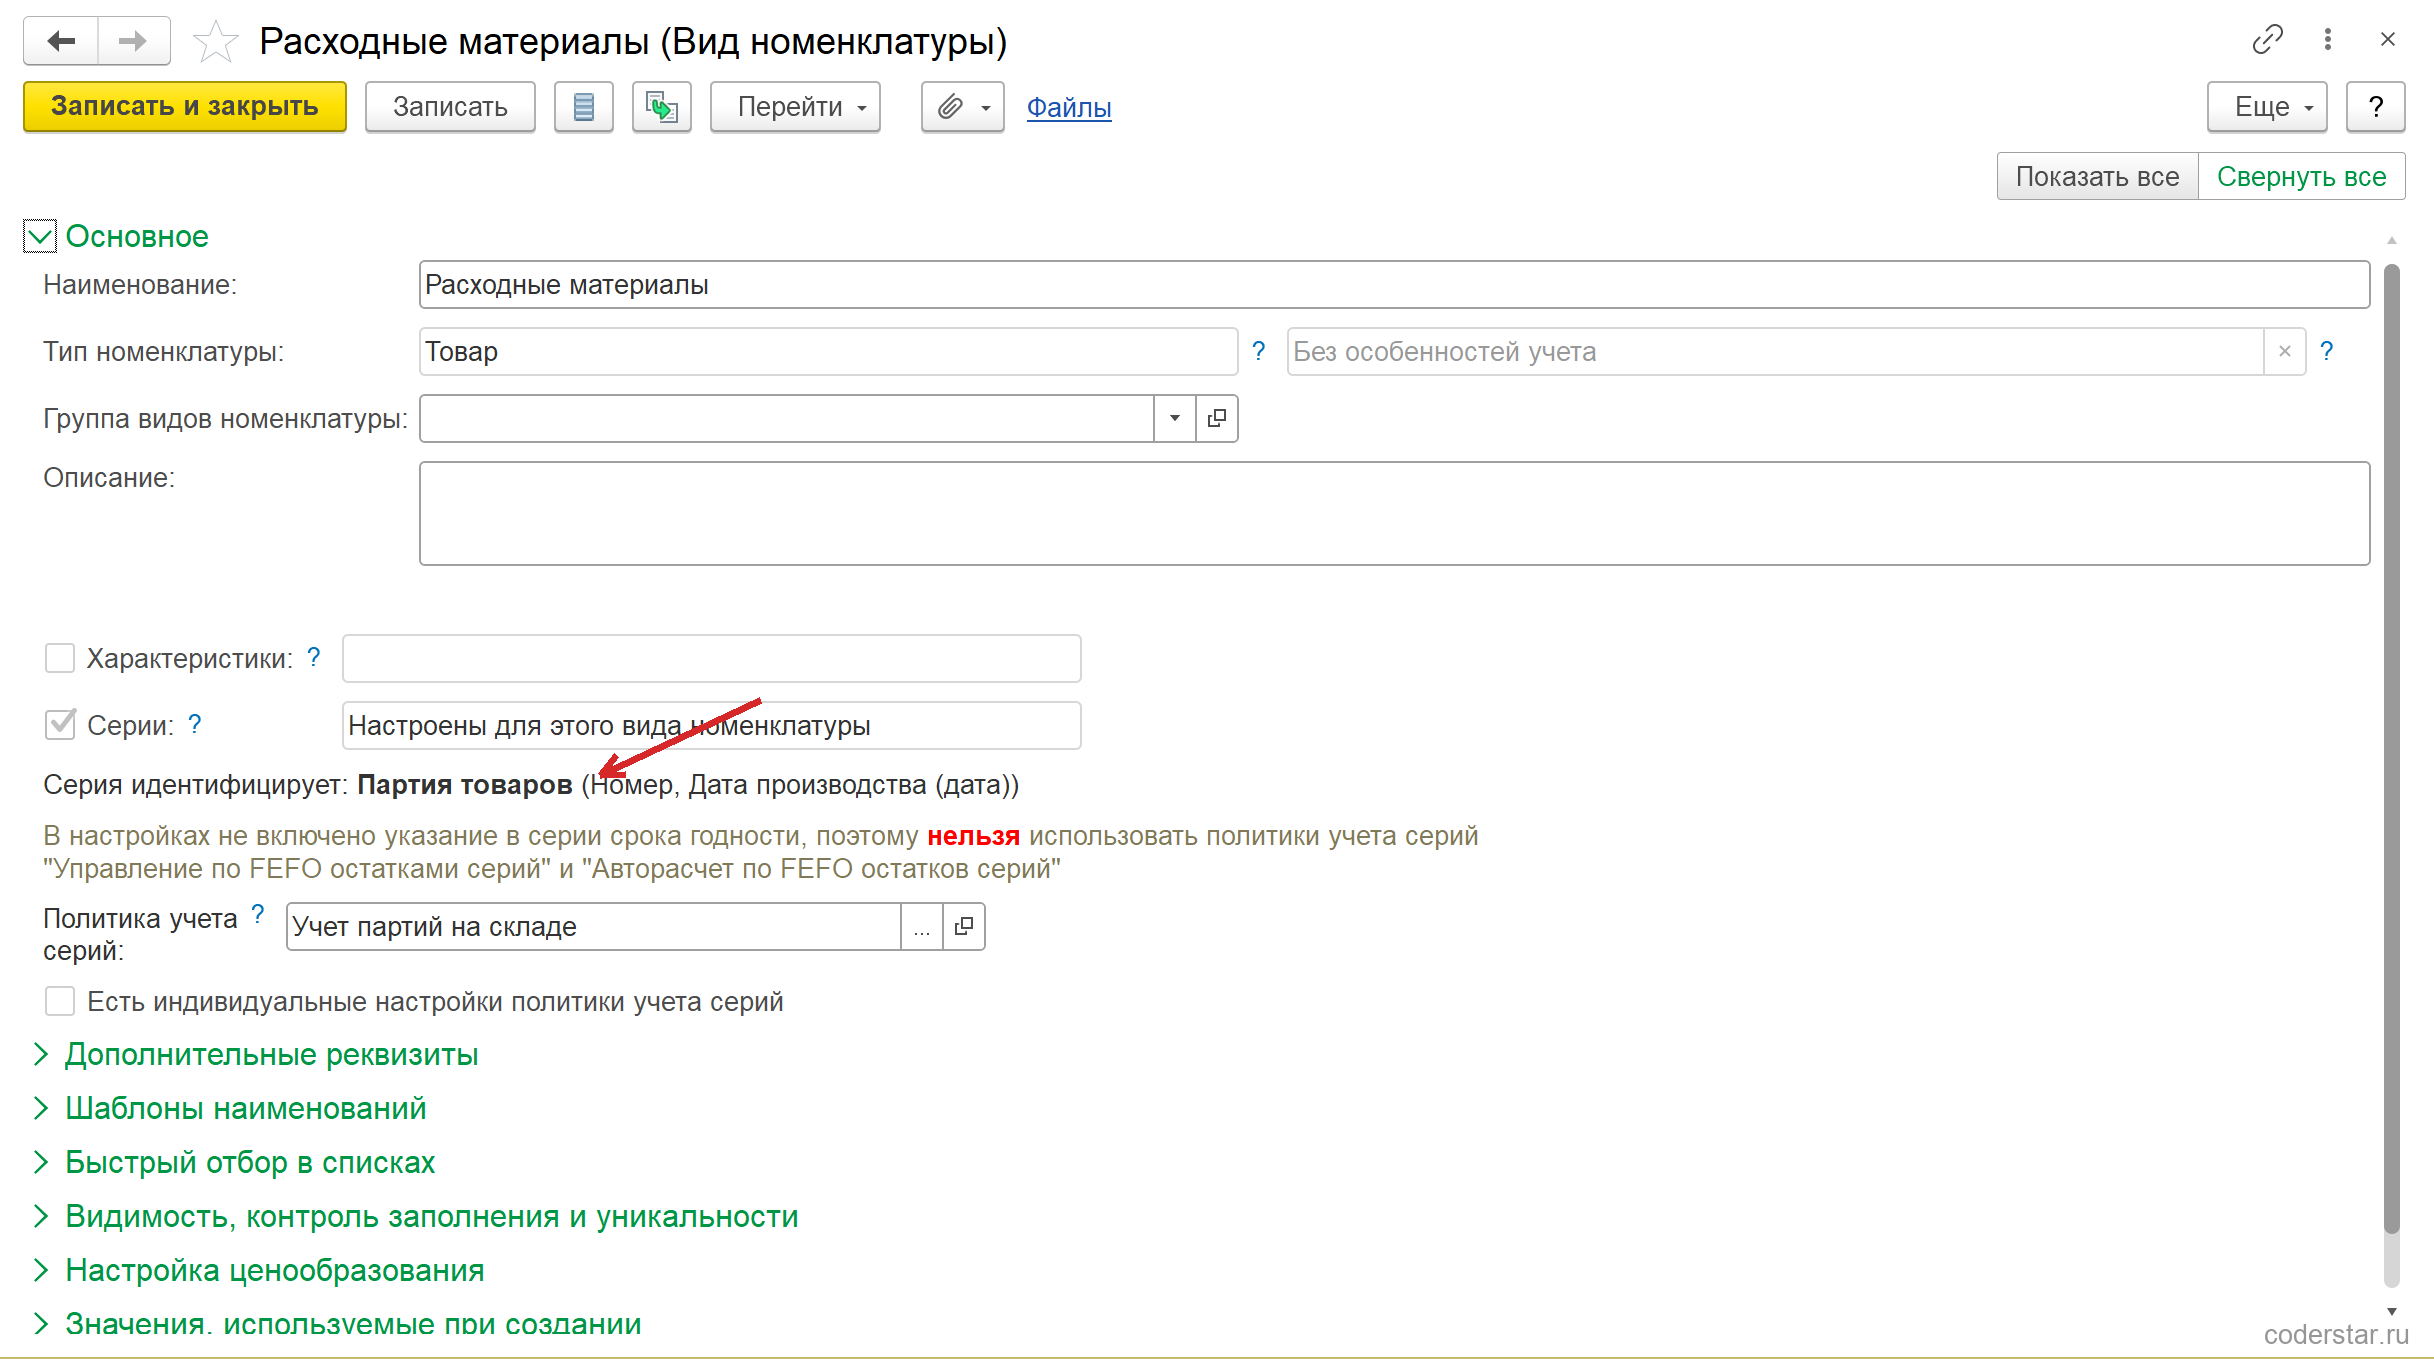
Task: Click the Серии settings field
Action: pyautogui.click(x=711, y=726)
